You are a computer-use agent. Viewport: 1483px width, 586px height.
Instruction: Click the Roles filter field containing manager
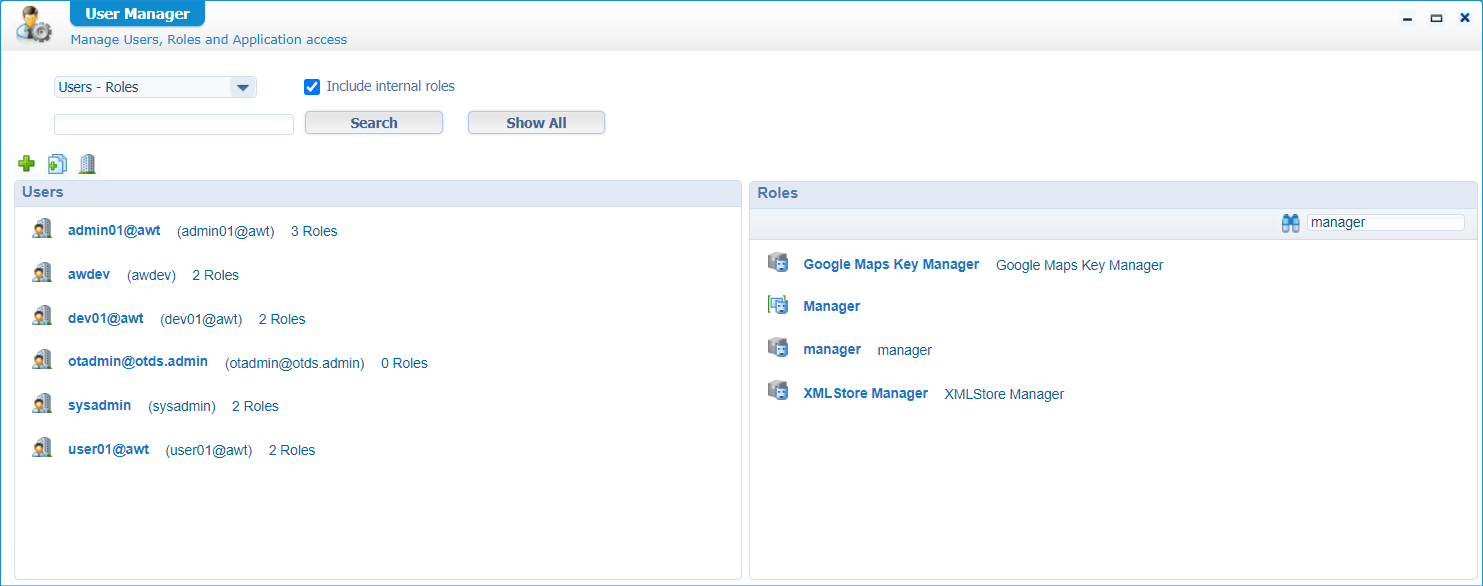click(x=1385, y=223)
